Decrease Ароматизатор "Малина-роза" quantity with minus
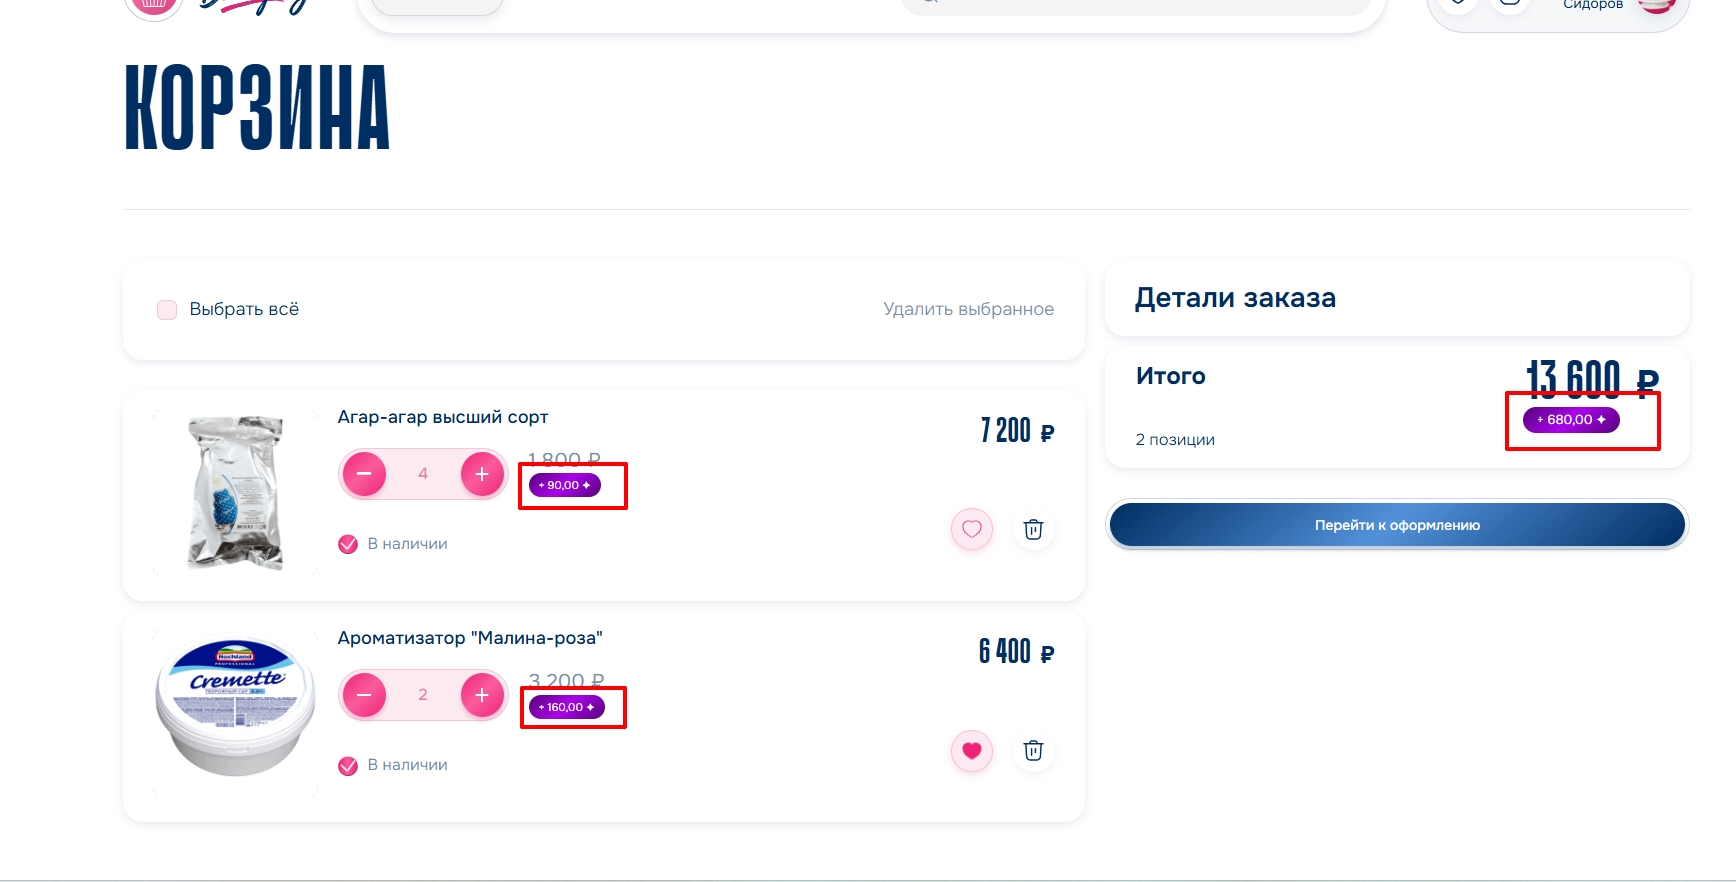The image size is (1736, 882). [x=364, y=695]
